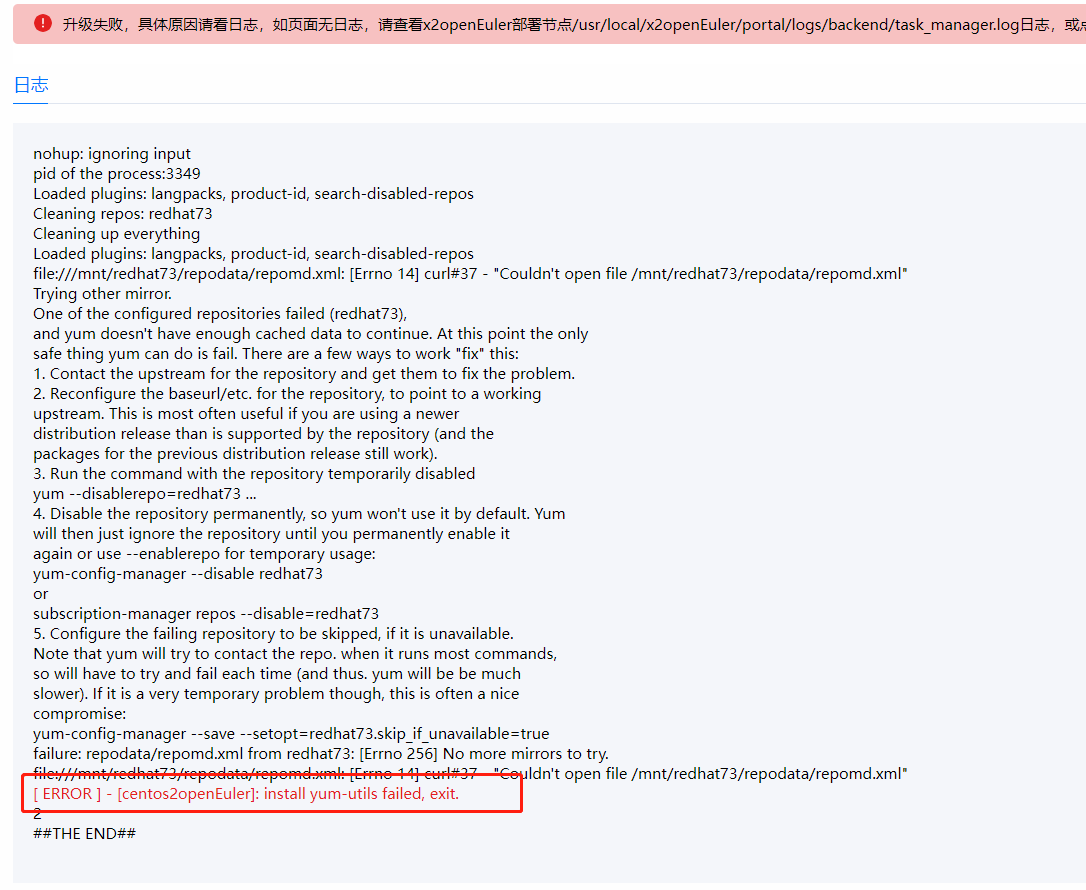Click the 'Cleaning up everything' log line

116,234
